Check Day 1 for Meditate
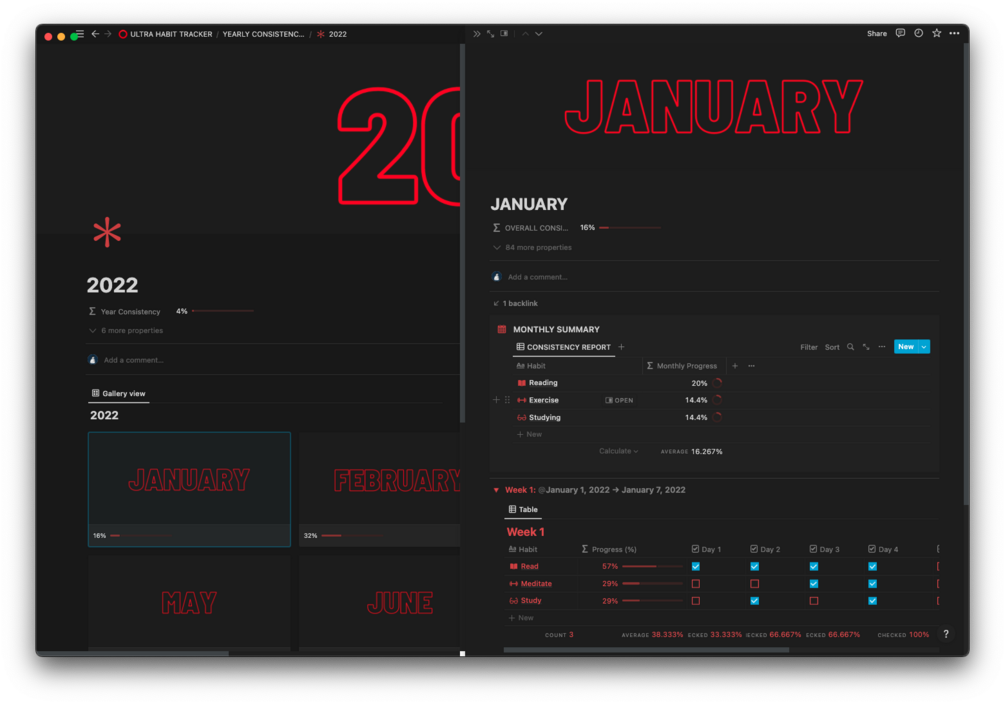Image resolution: width=1005 pixels, height=704 pixels. coord(696,584)
